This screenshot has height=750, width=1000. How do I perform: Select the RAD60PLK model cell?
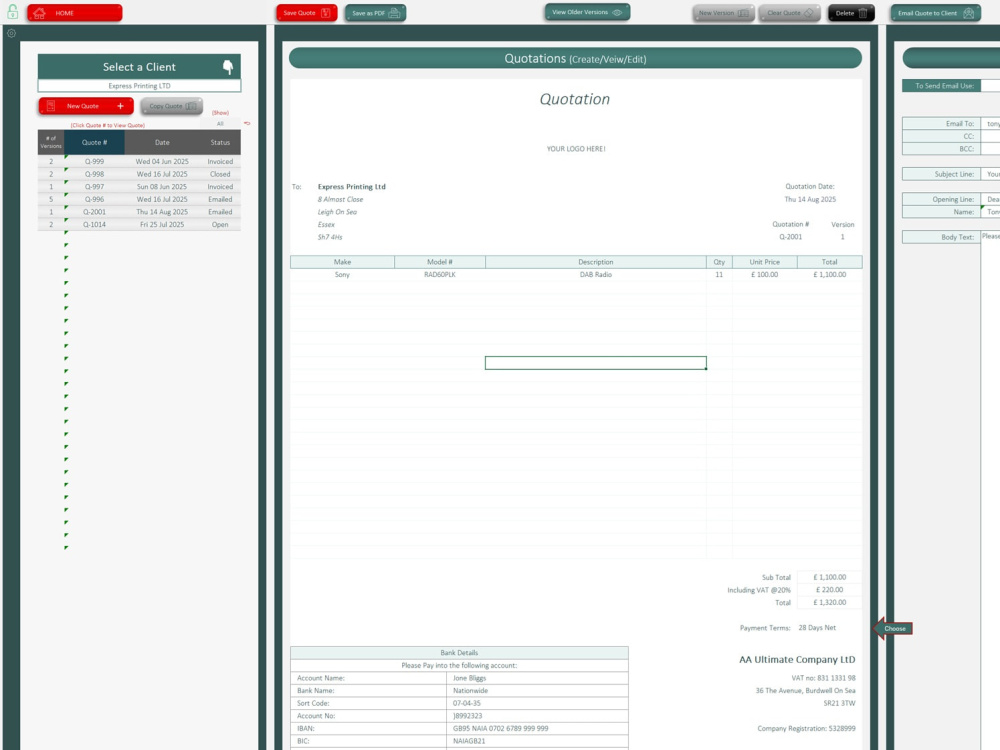coord(440,275)
